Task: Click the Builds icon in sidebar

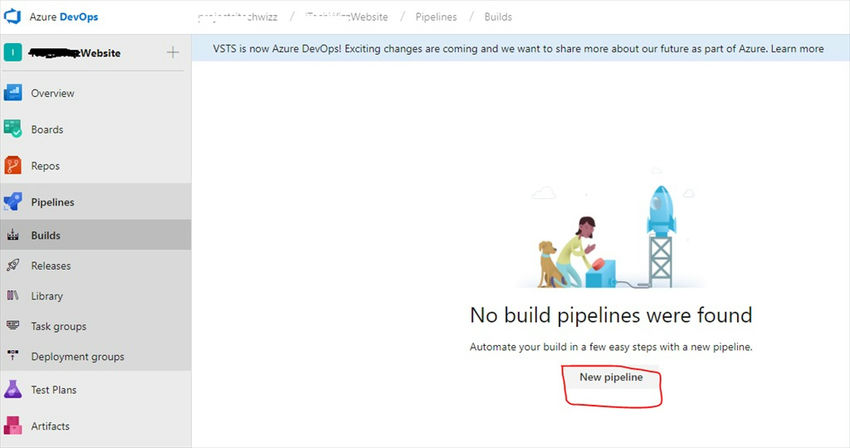Action: [12, 235]
